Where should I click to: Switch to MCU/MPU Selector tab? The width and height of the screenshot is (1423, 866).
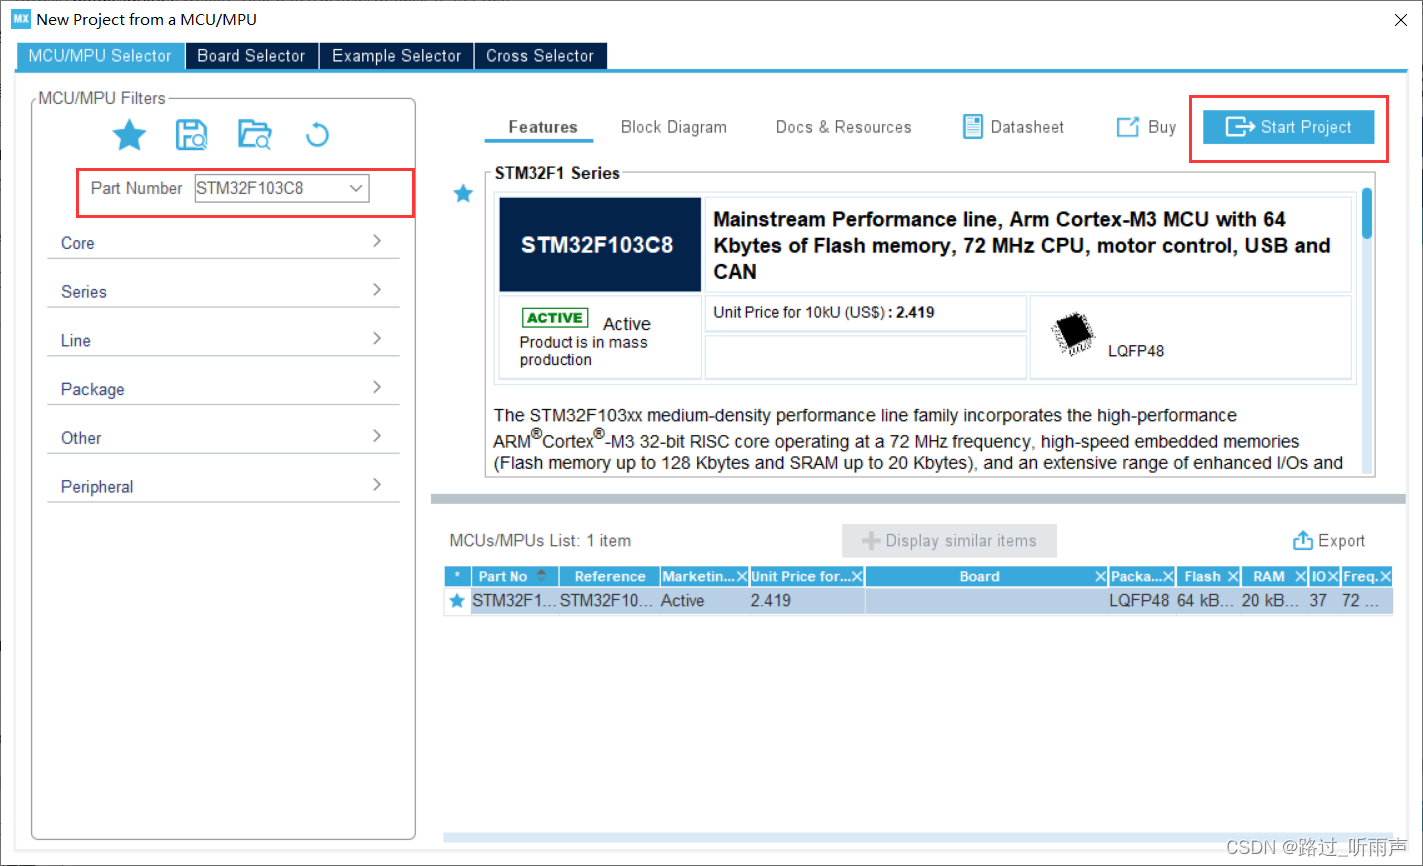coord(100,56)
